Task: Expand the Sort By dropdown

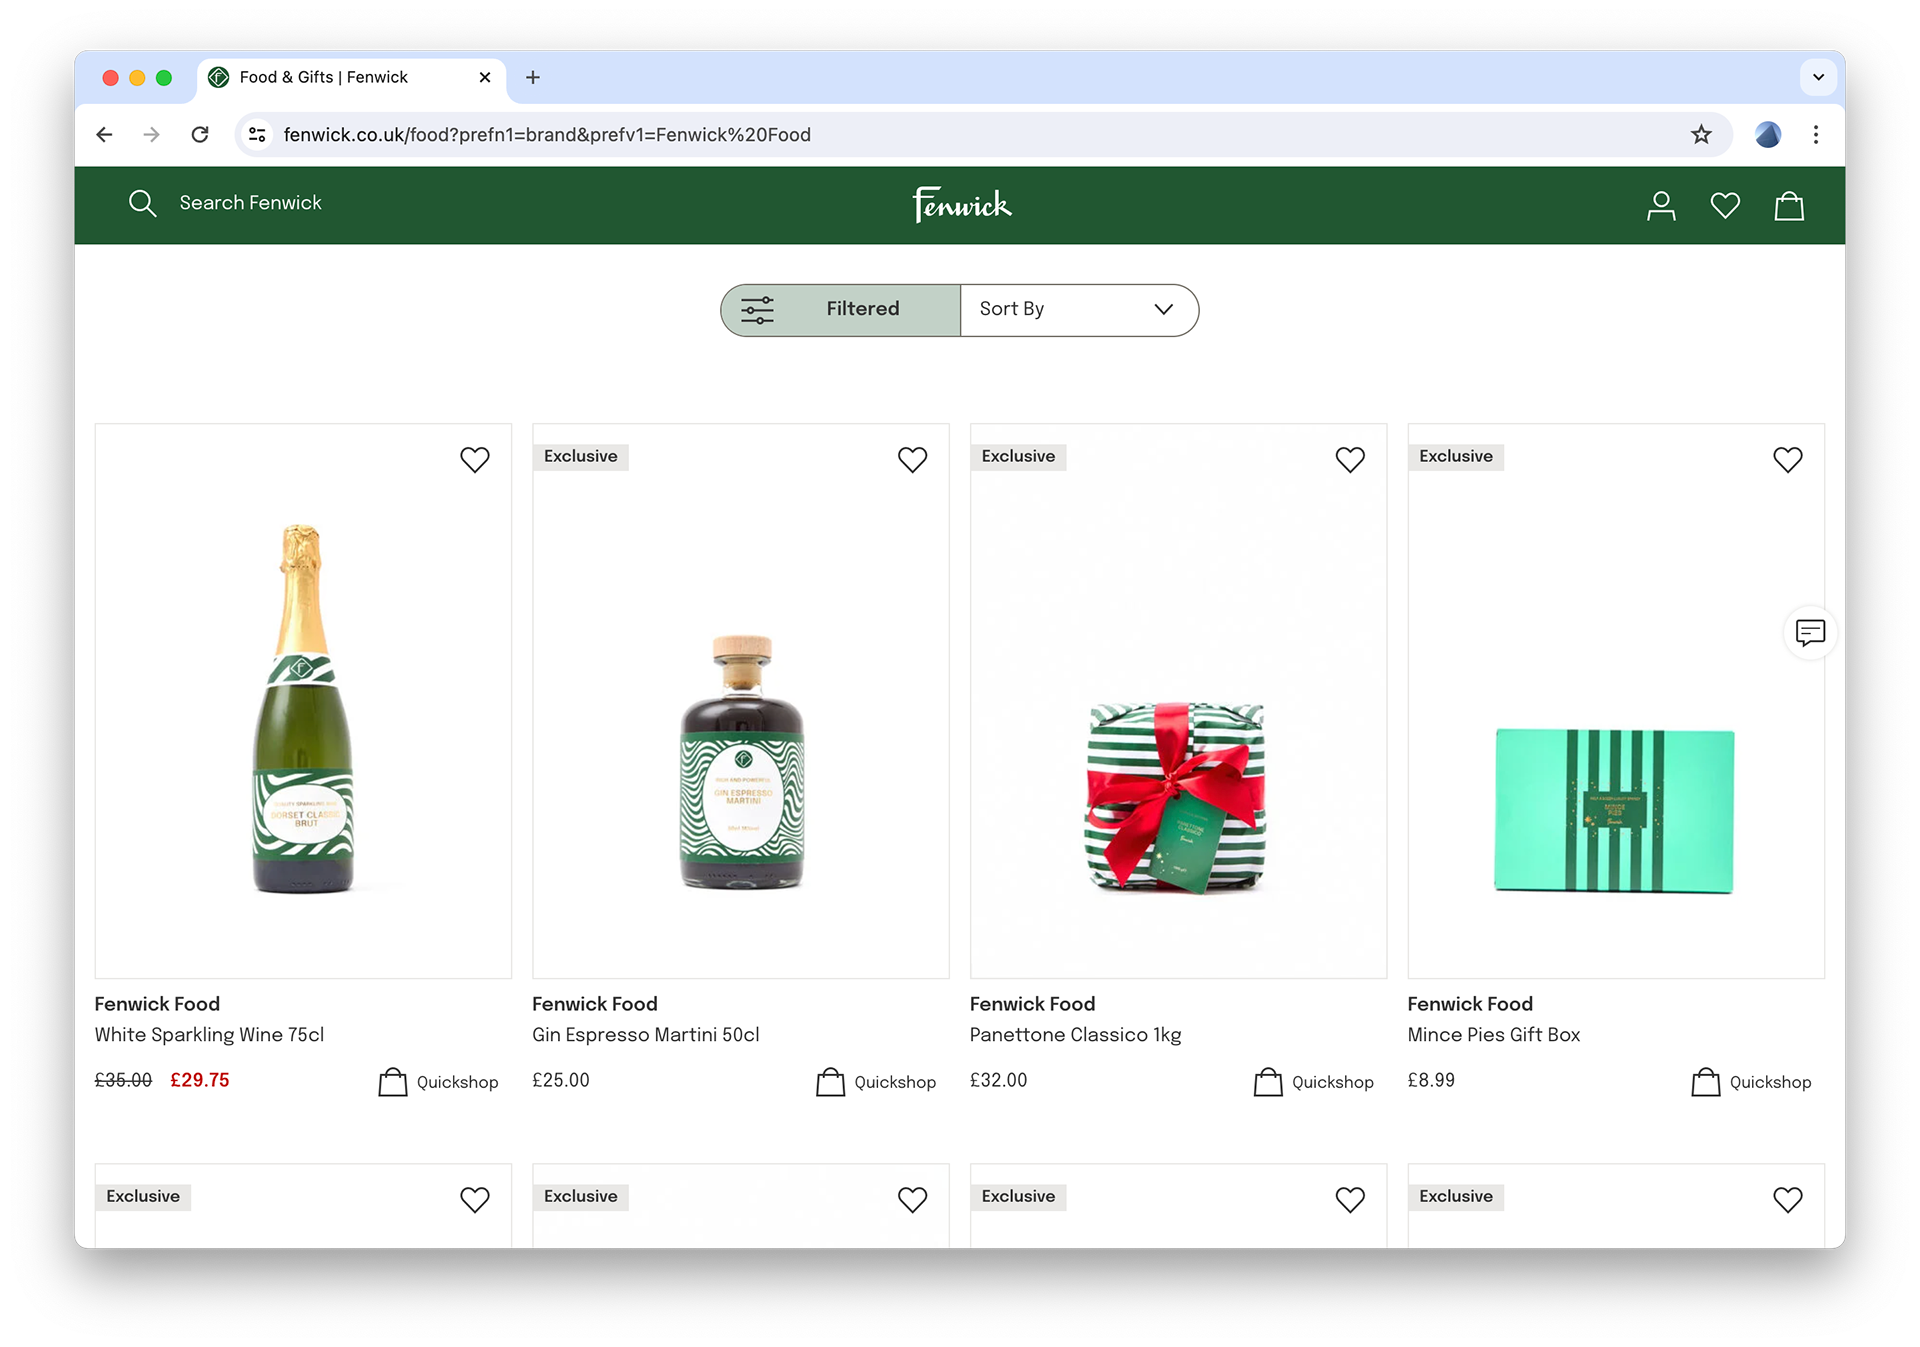Action: 1078,310
